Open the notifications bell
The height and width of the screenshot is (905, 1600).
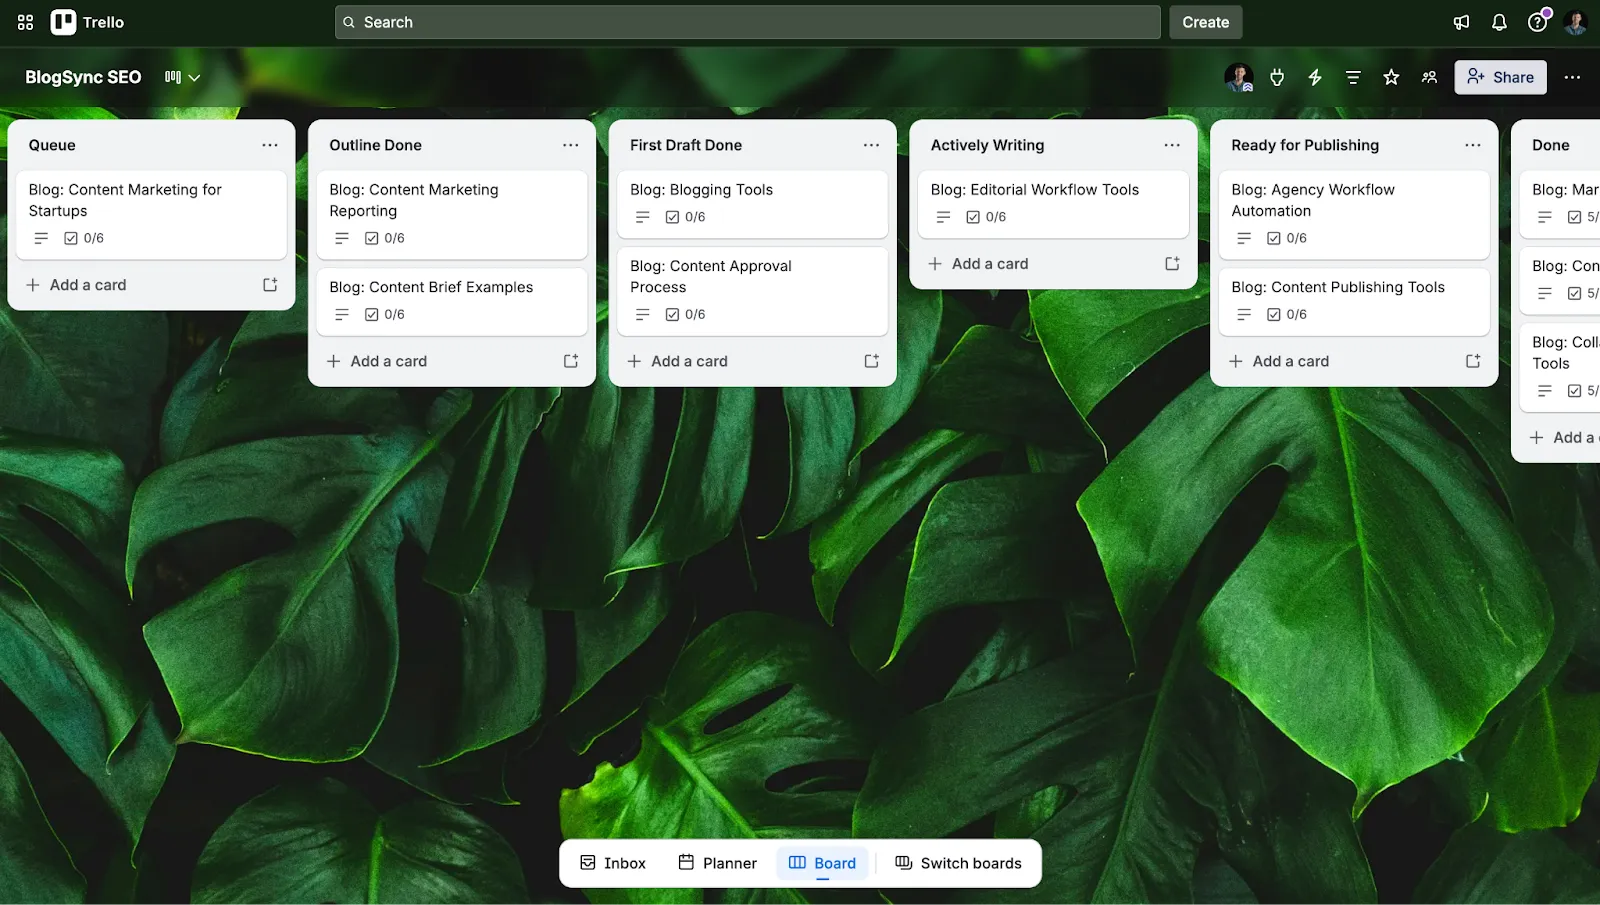1499,22
